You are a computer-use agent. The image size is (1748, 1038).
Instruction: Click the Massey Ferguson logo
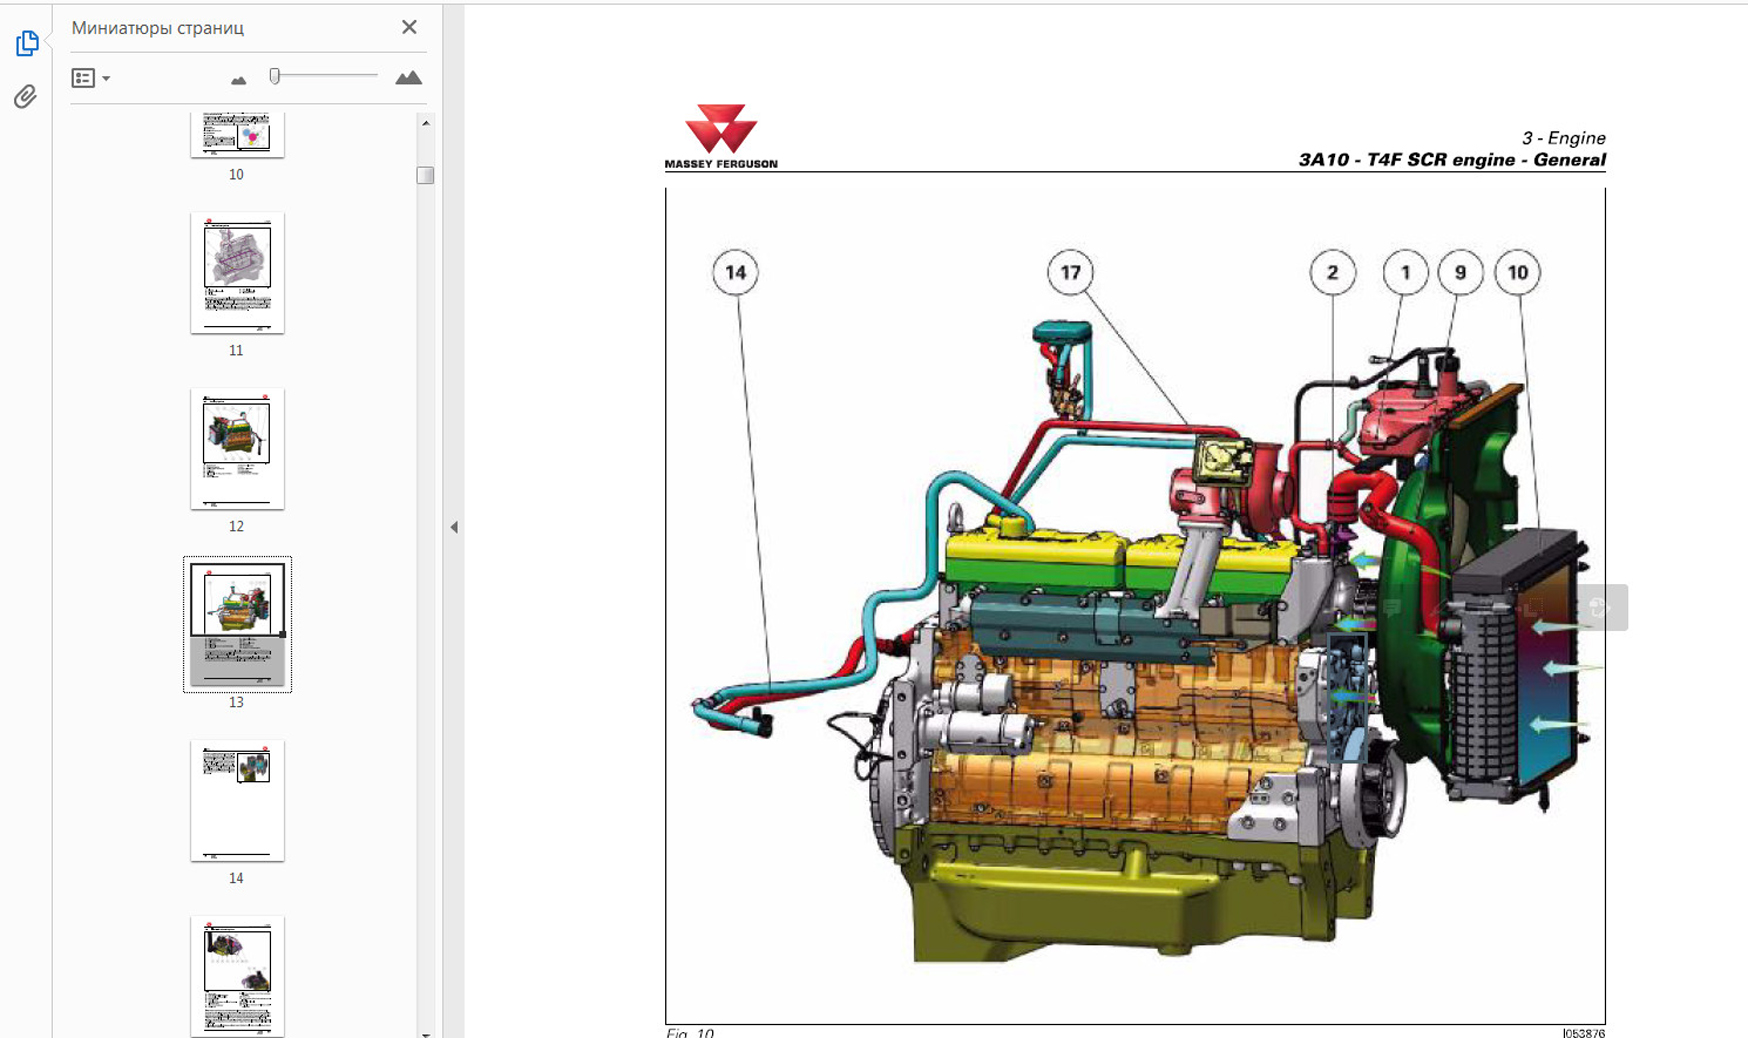pos(720,137)
